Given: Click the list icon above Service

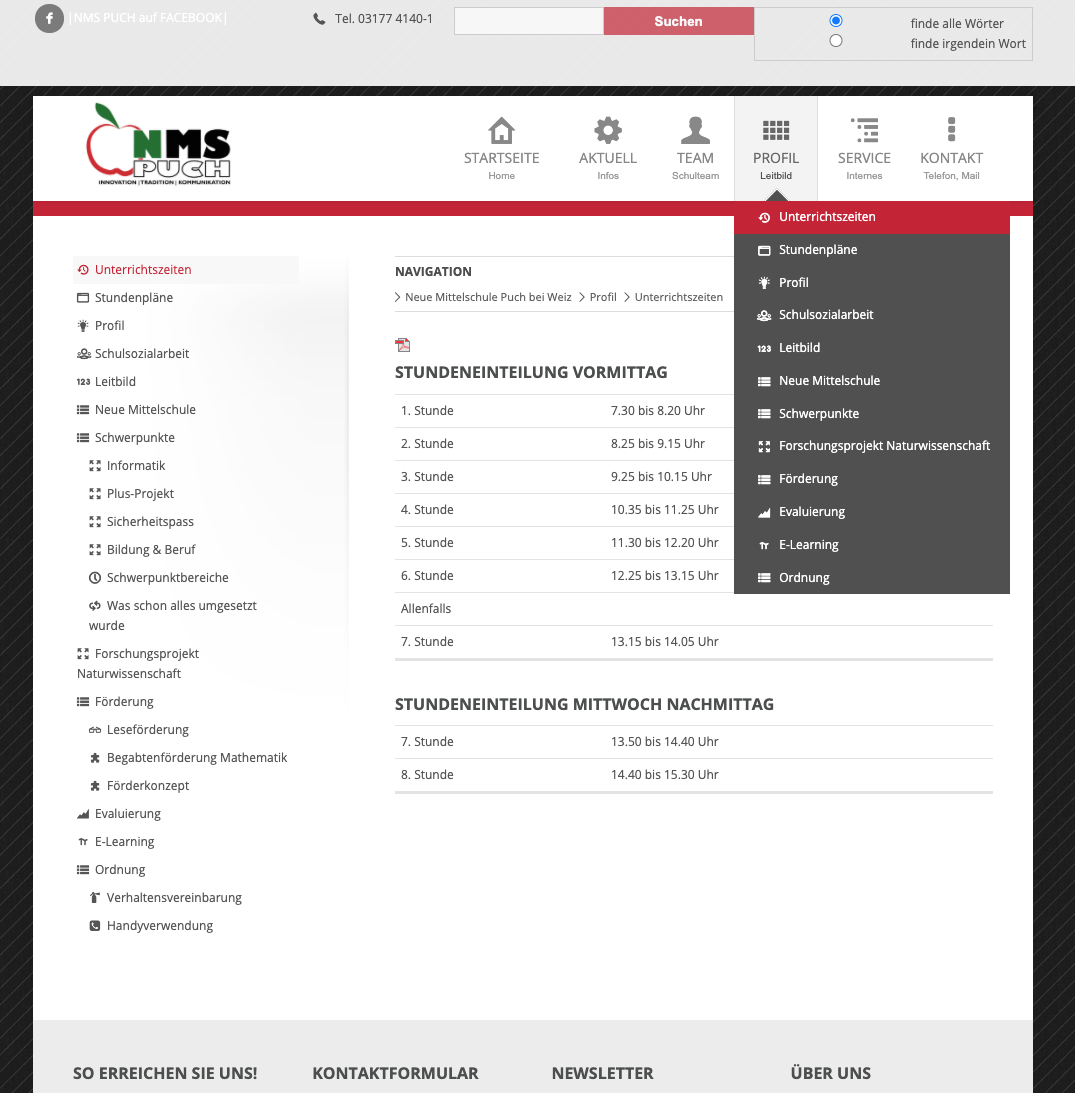Looking at the screenshot, I should pos(864,130).
